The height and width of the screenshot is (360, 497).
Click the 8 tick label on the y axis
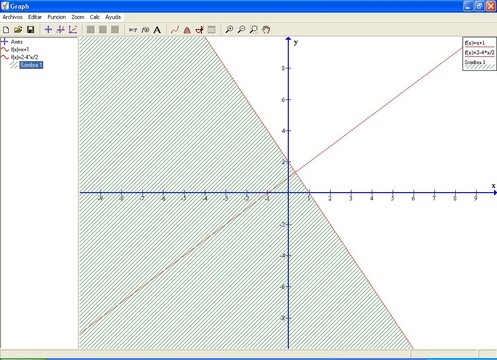283,68
